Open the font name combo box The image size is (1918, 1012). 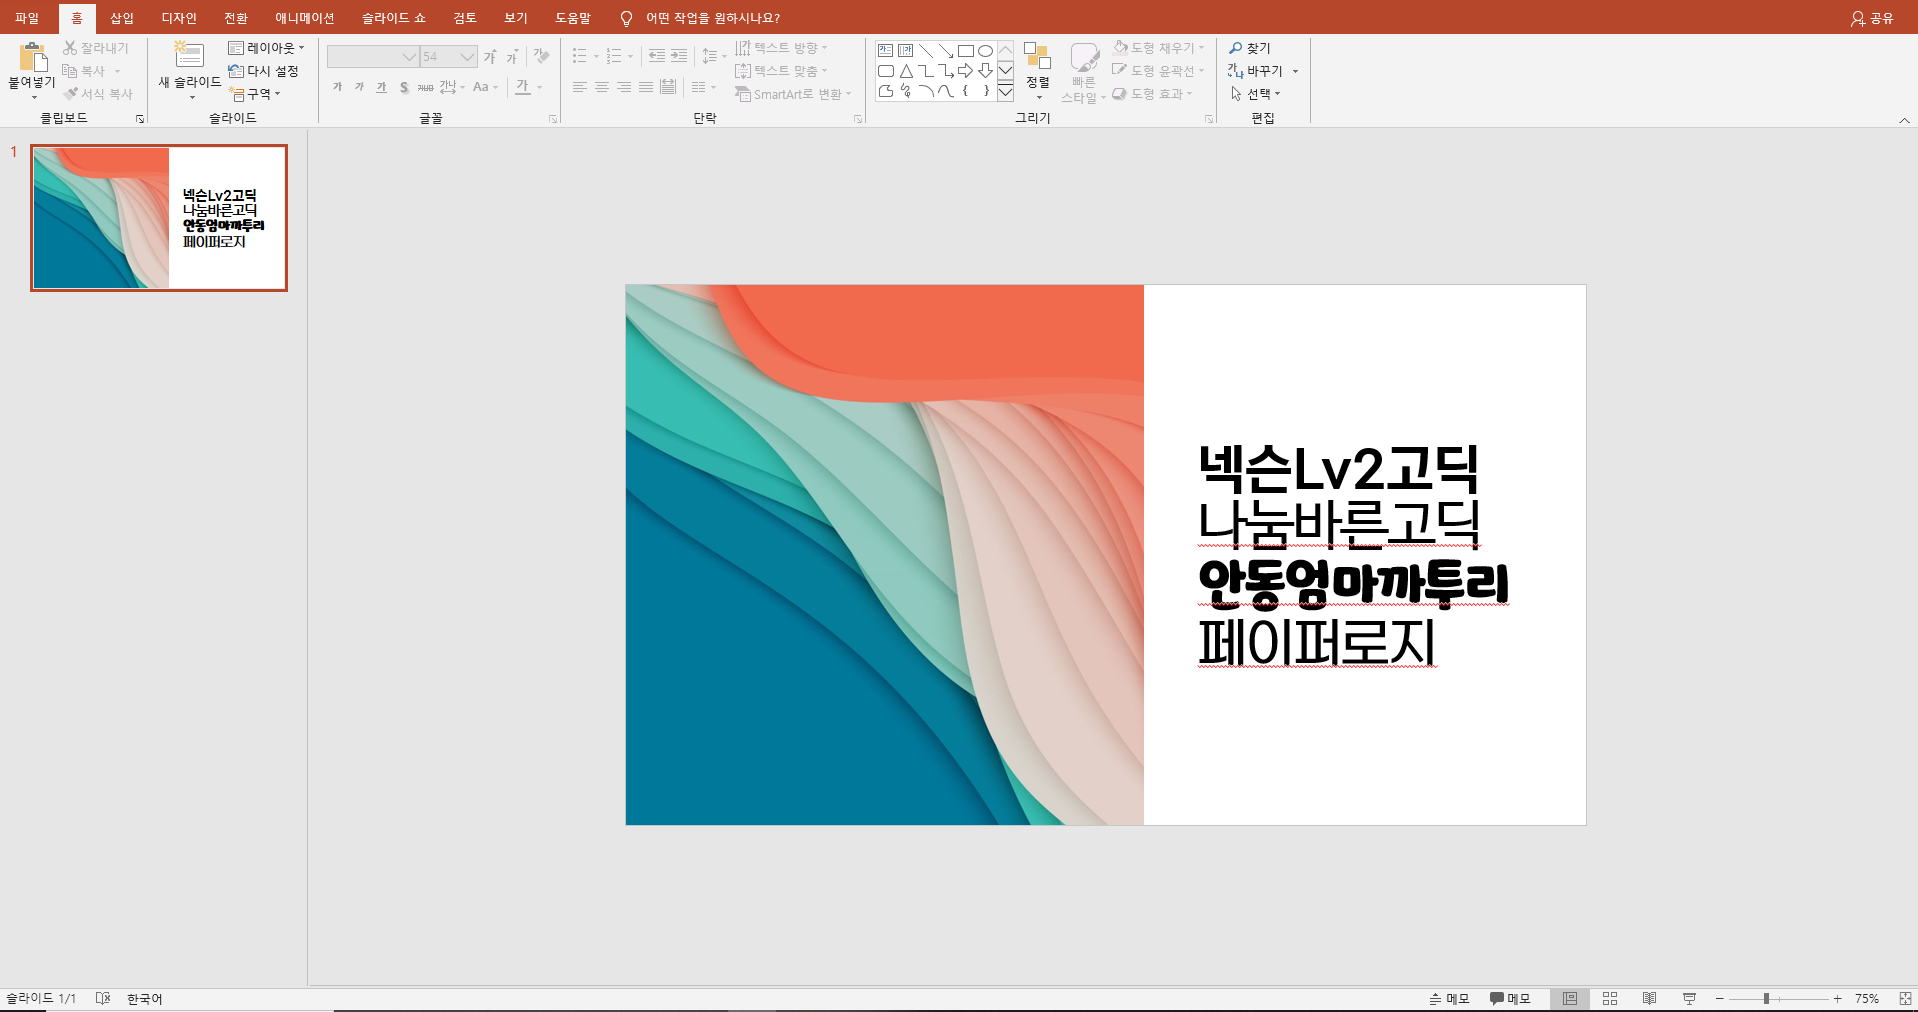coord(372,57)
